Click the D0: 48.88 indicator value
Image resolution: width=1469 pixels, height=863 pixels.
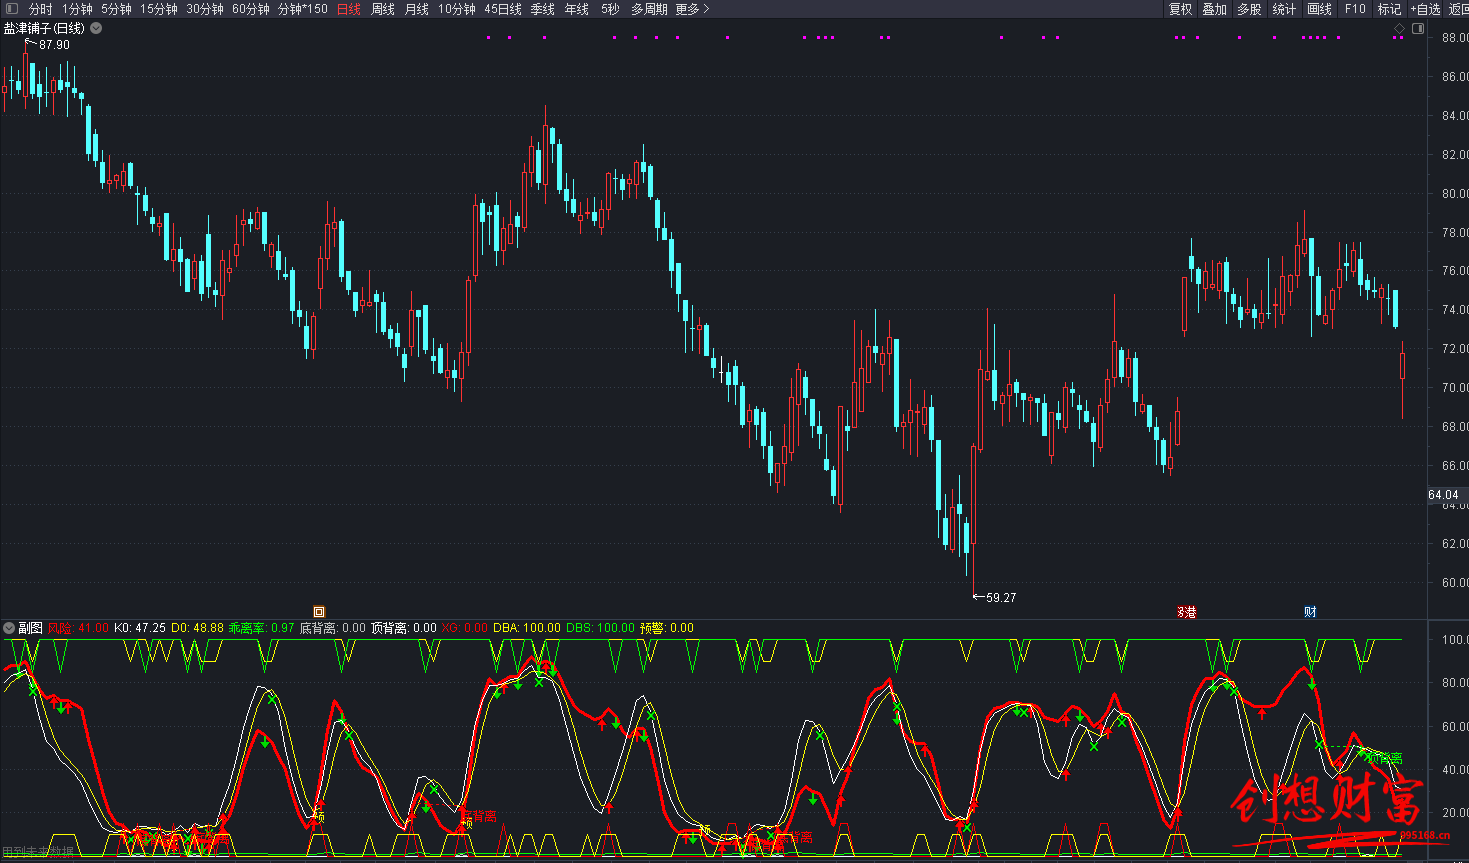[197, 628]
